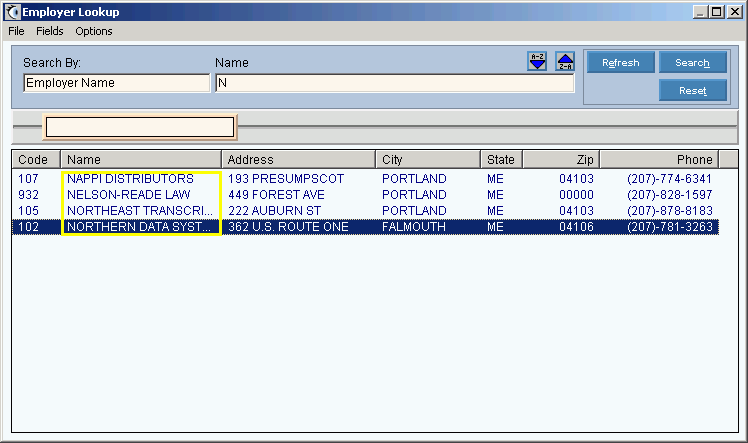Click address 449 FOREST AVE
The height and width of the screenshot is (443, 748).
pyautogui.click(x=276, y=195)
